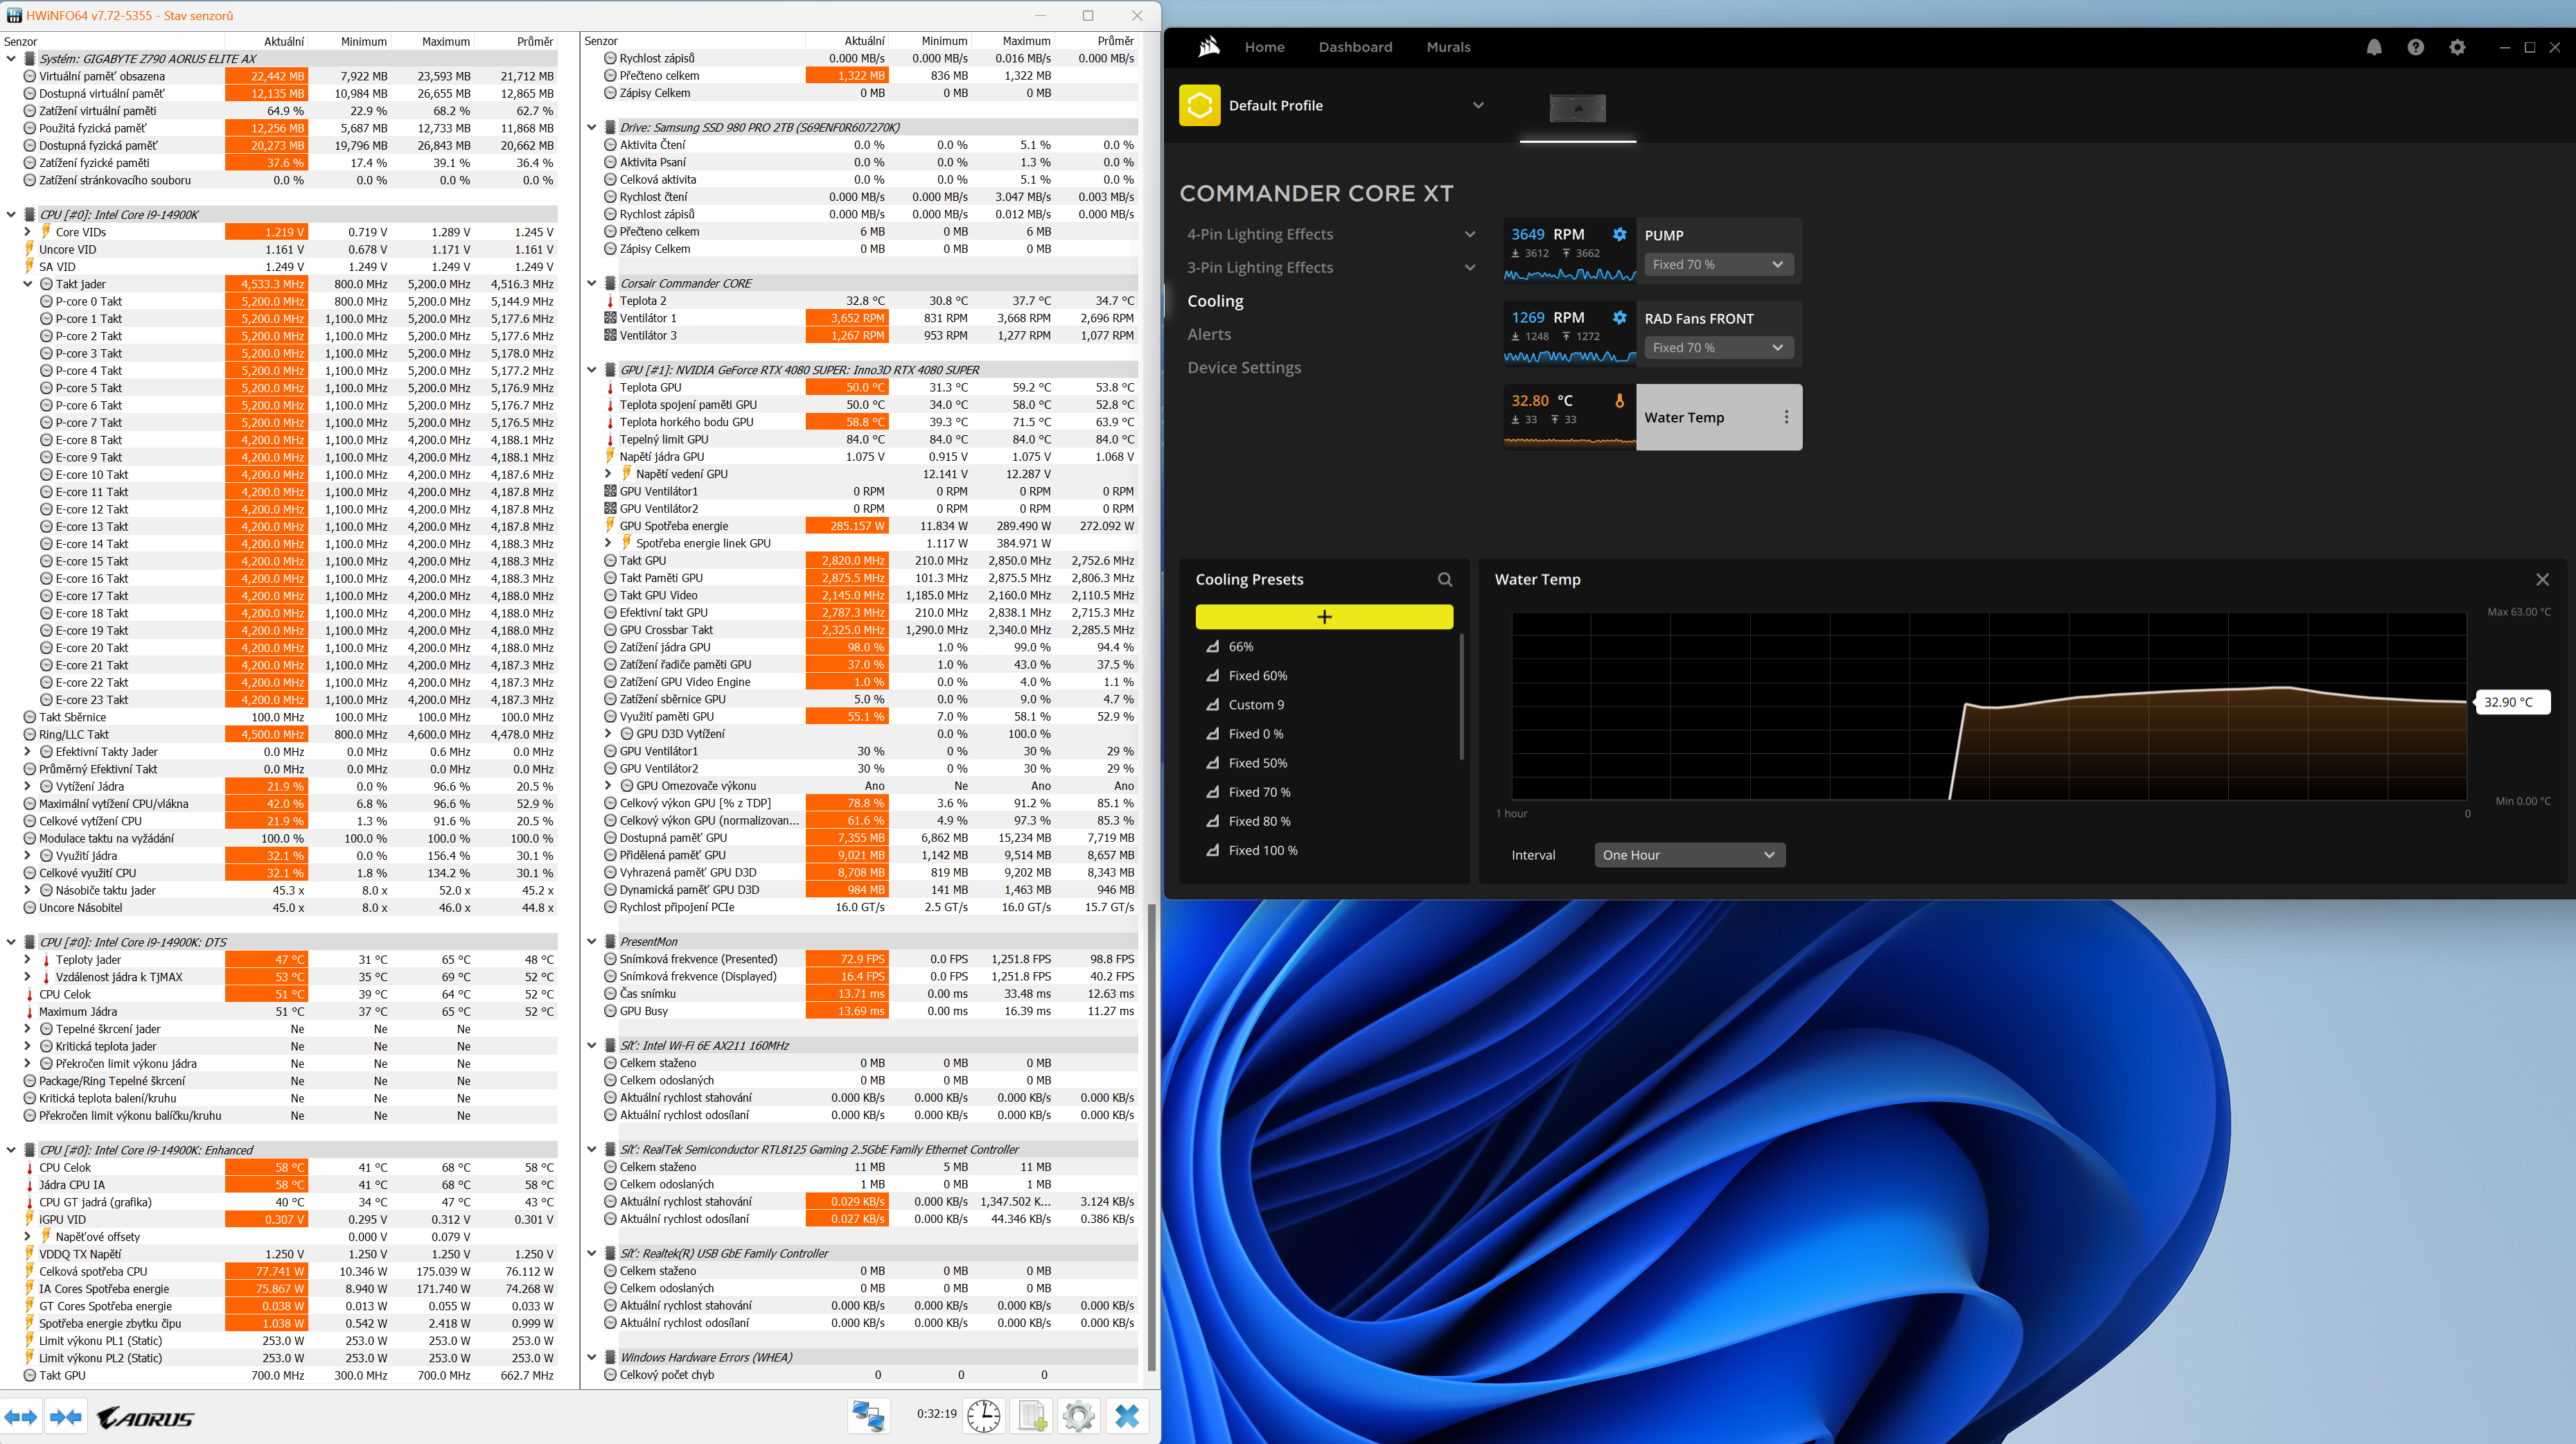The image size is (2576, 1444).
Task: Click the AORUS logo in HWiNFO toolbar
Action: click(x=145, y=1417)
